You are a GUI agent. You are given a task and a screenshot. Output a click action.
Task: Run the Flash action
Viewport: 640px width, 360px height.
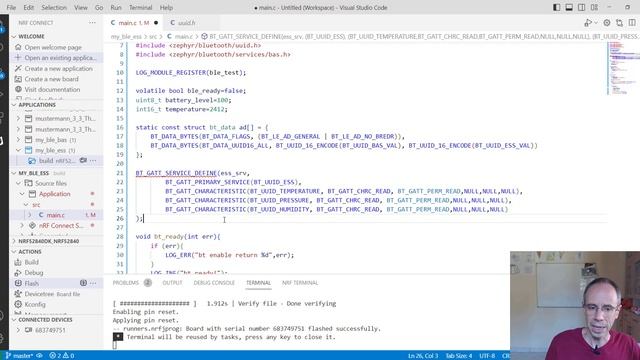[31, 283]
